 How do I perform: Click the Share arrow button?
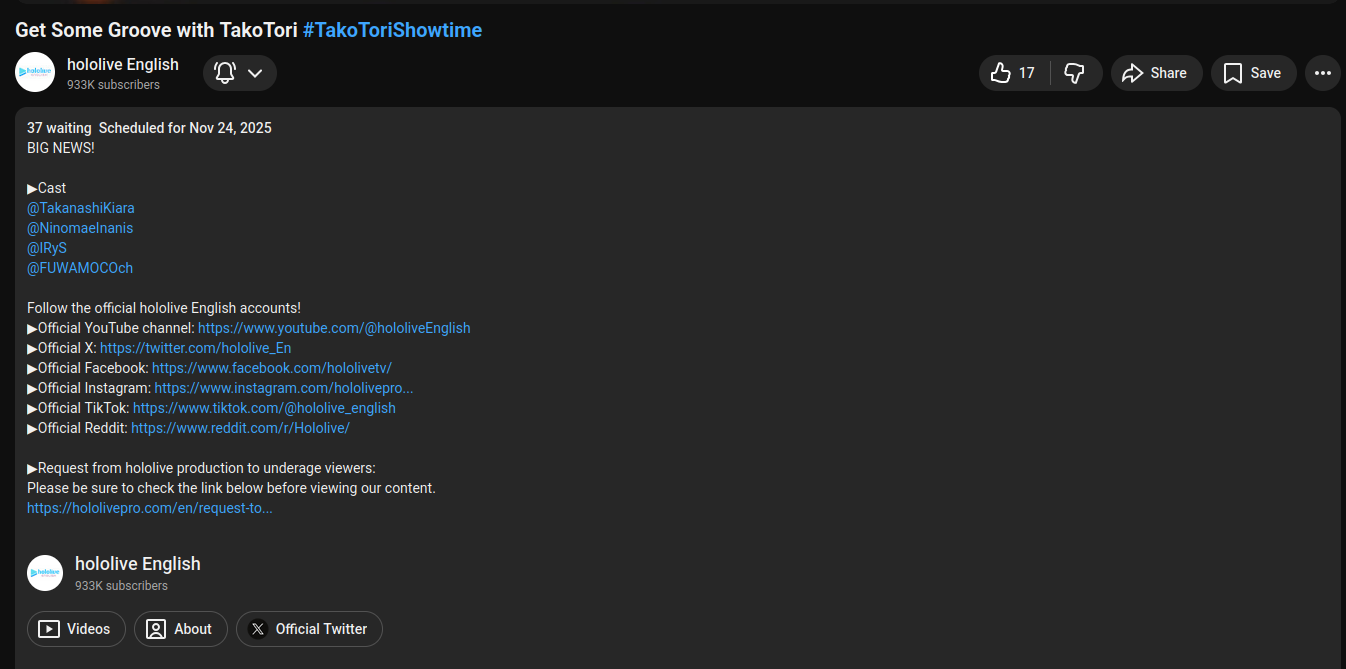(x=1156, y=73)
